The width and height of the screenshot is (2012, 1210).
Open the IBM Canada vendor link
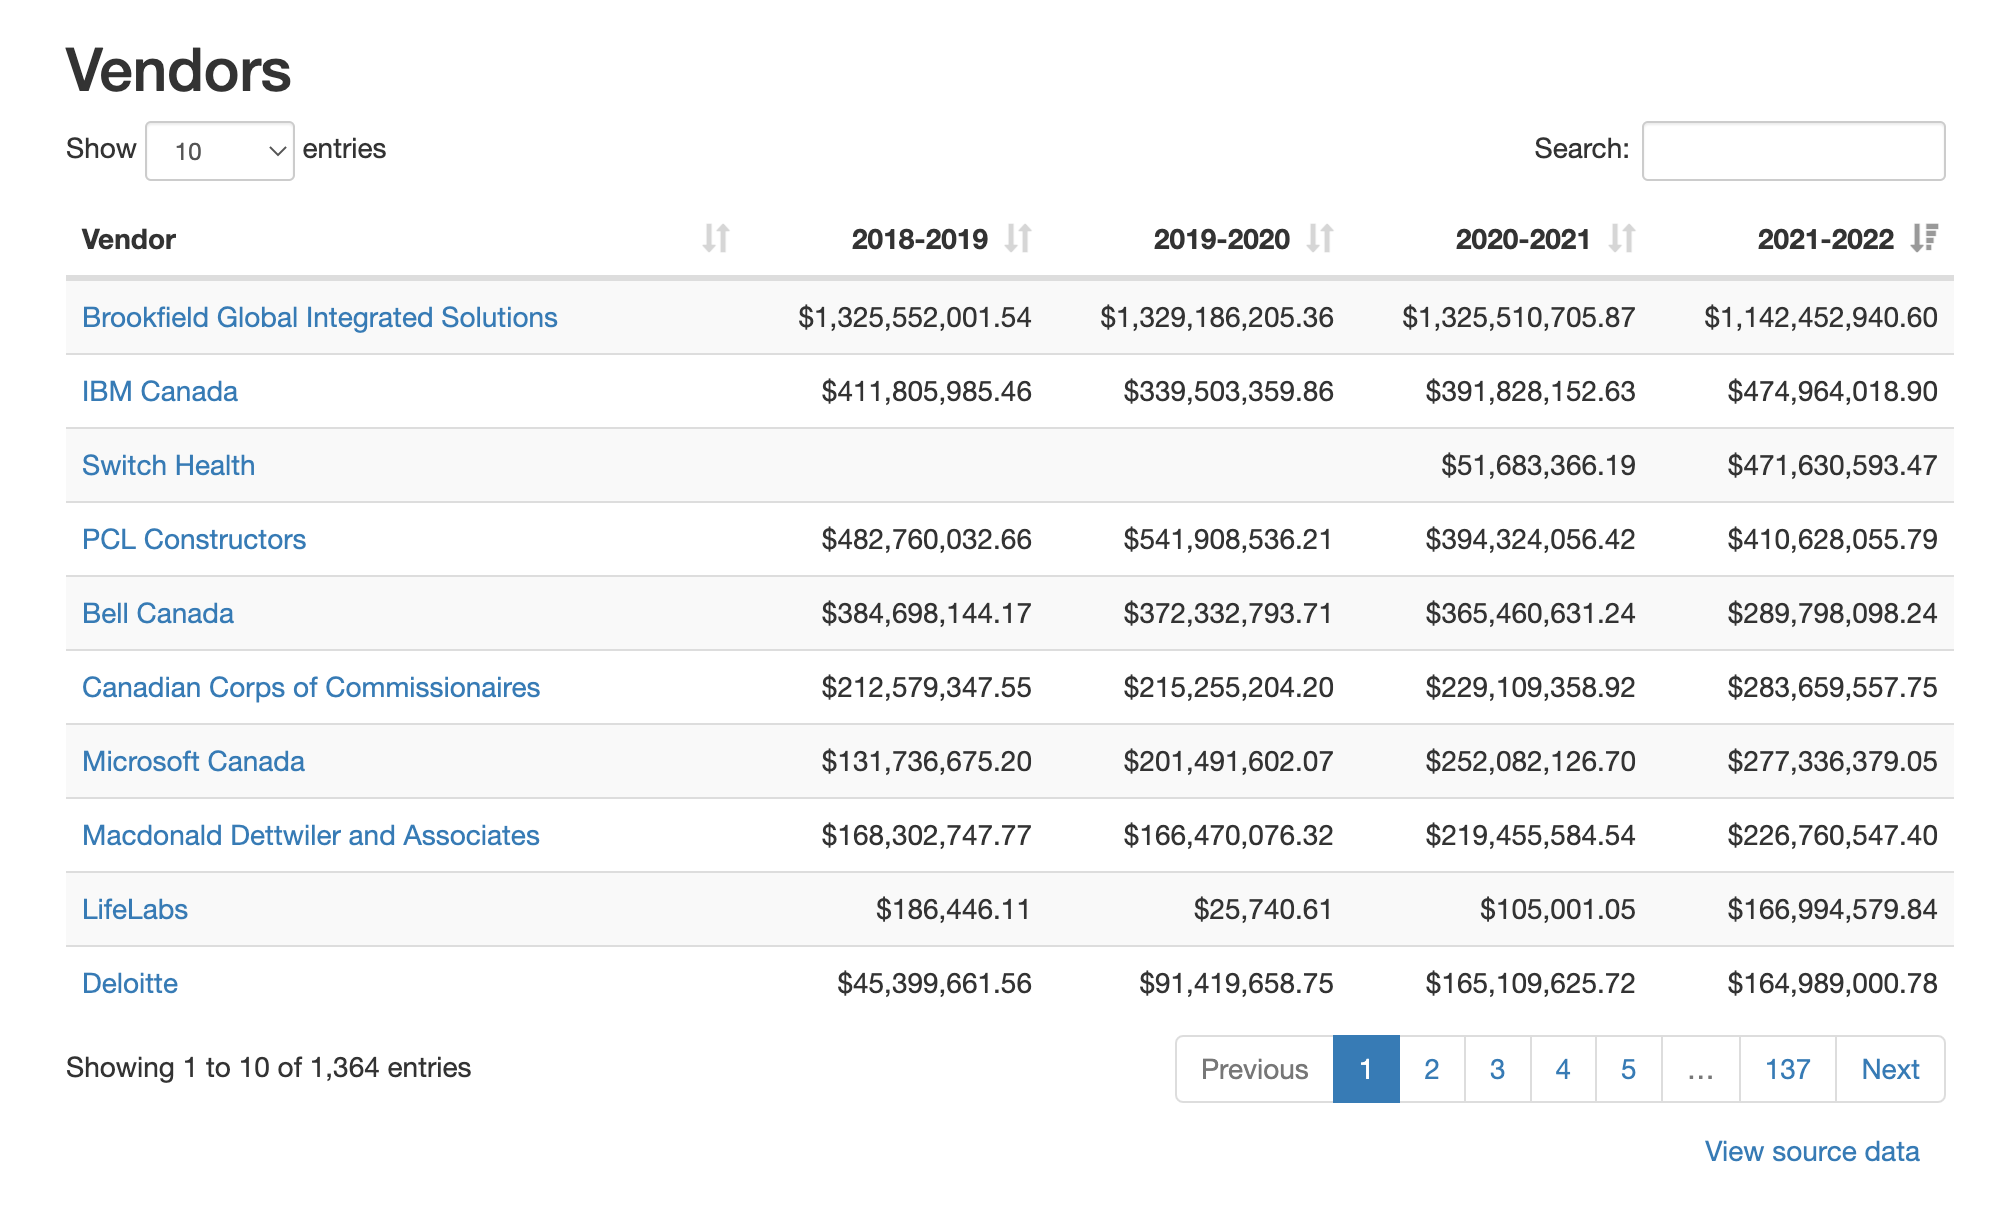pyautogui.click(x=160, y=391)
